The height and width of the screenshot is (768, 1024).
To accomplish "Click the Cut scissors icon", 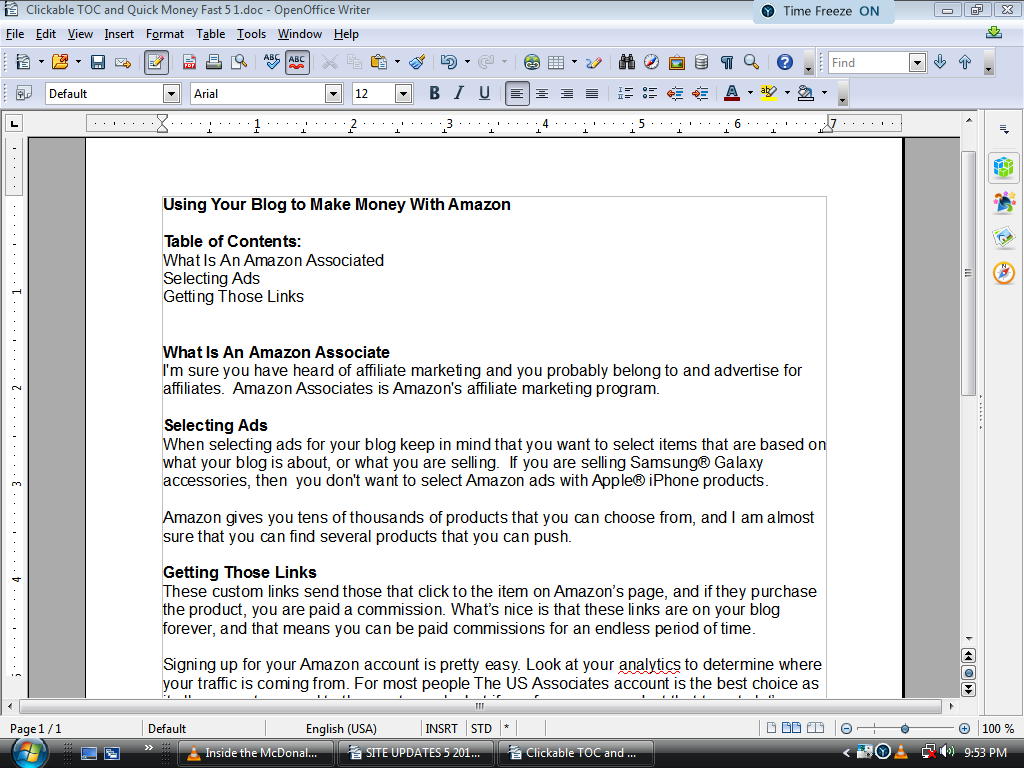I will (330, 62).
